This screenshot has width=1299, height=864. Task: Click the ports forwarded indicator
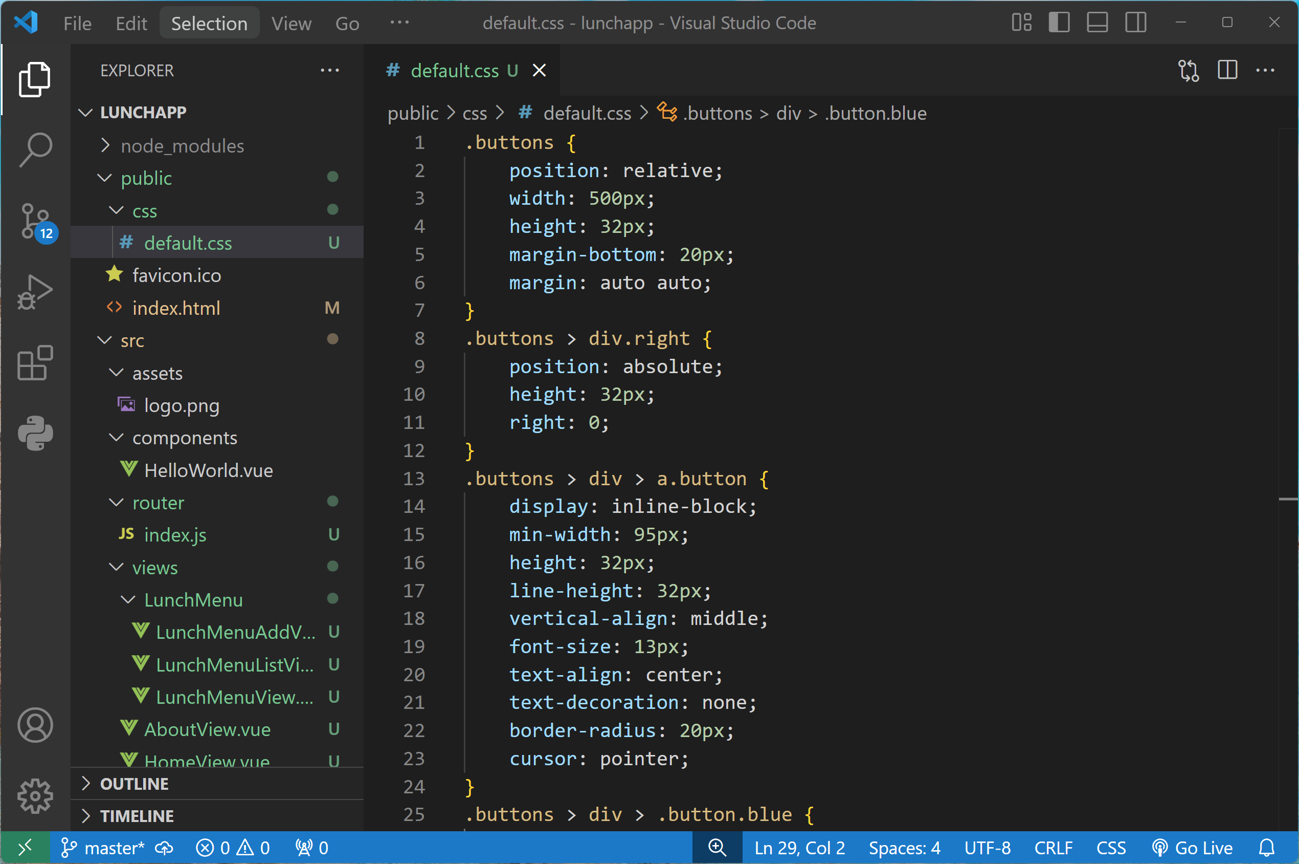[312, 848]
